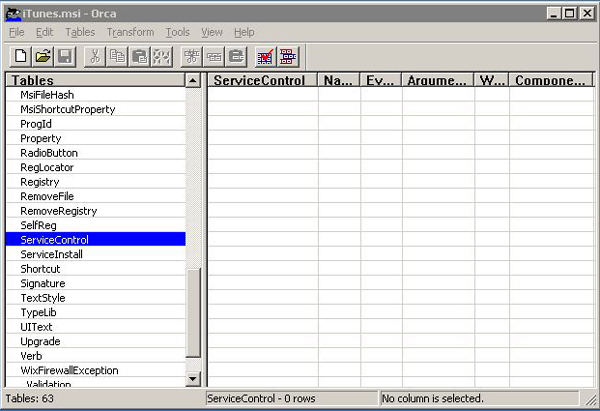Click the Tables list header

94,80
